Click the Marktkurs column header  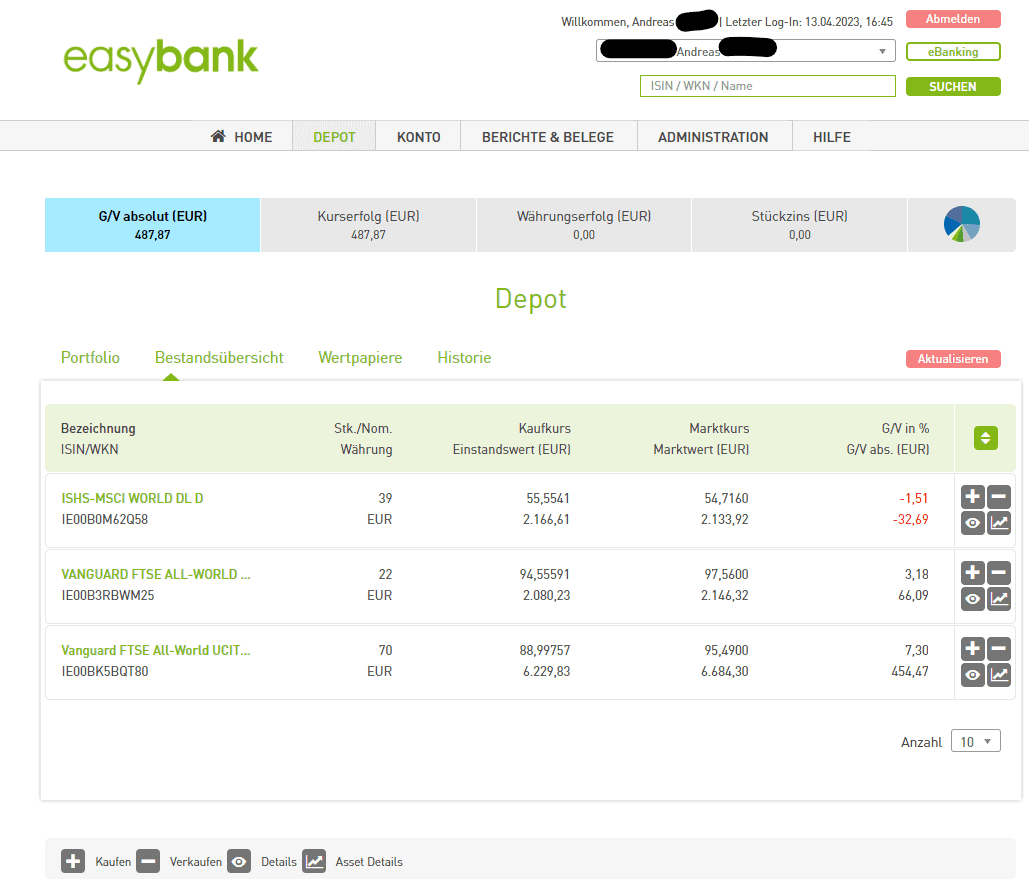(x=719, y=428)
